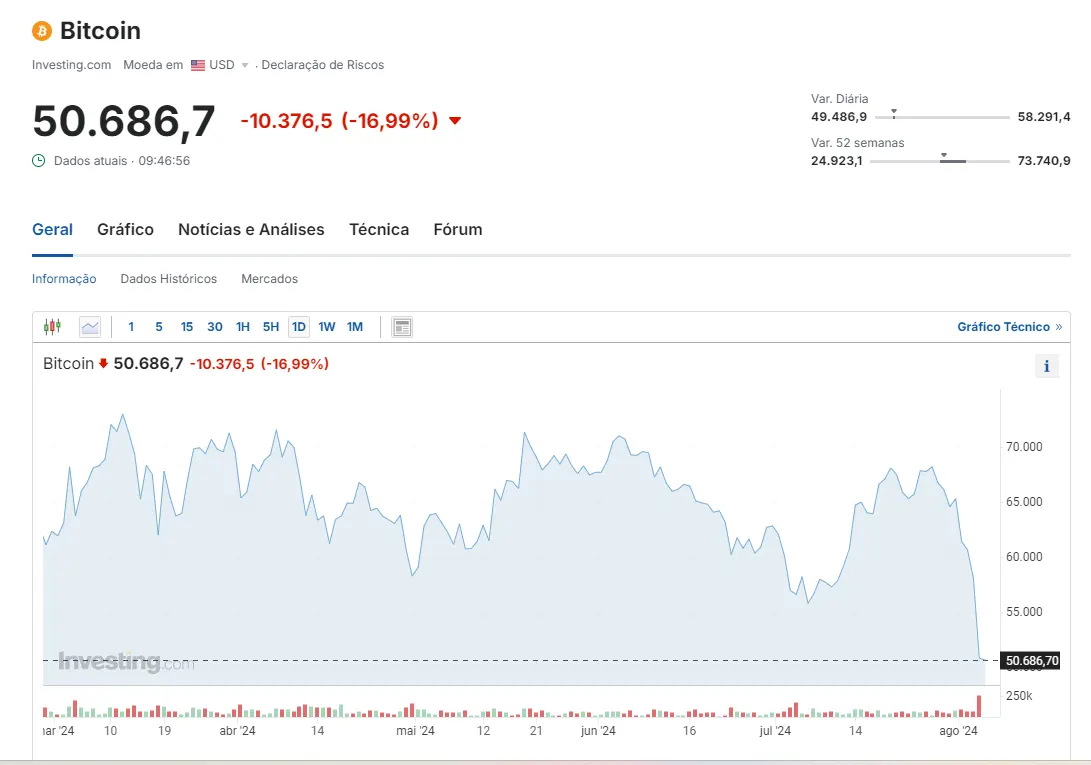
Task: Go to the Técnica tab
Action: pyautogui.click(x=379, y=230)
